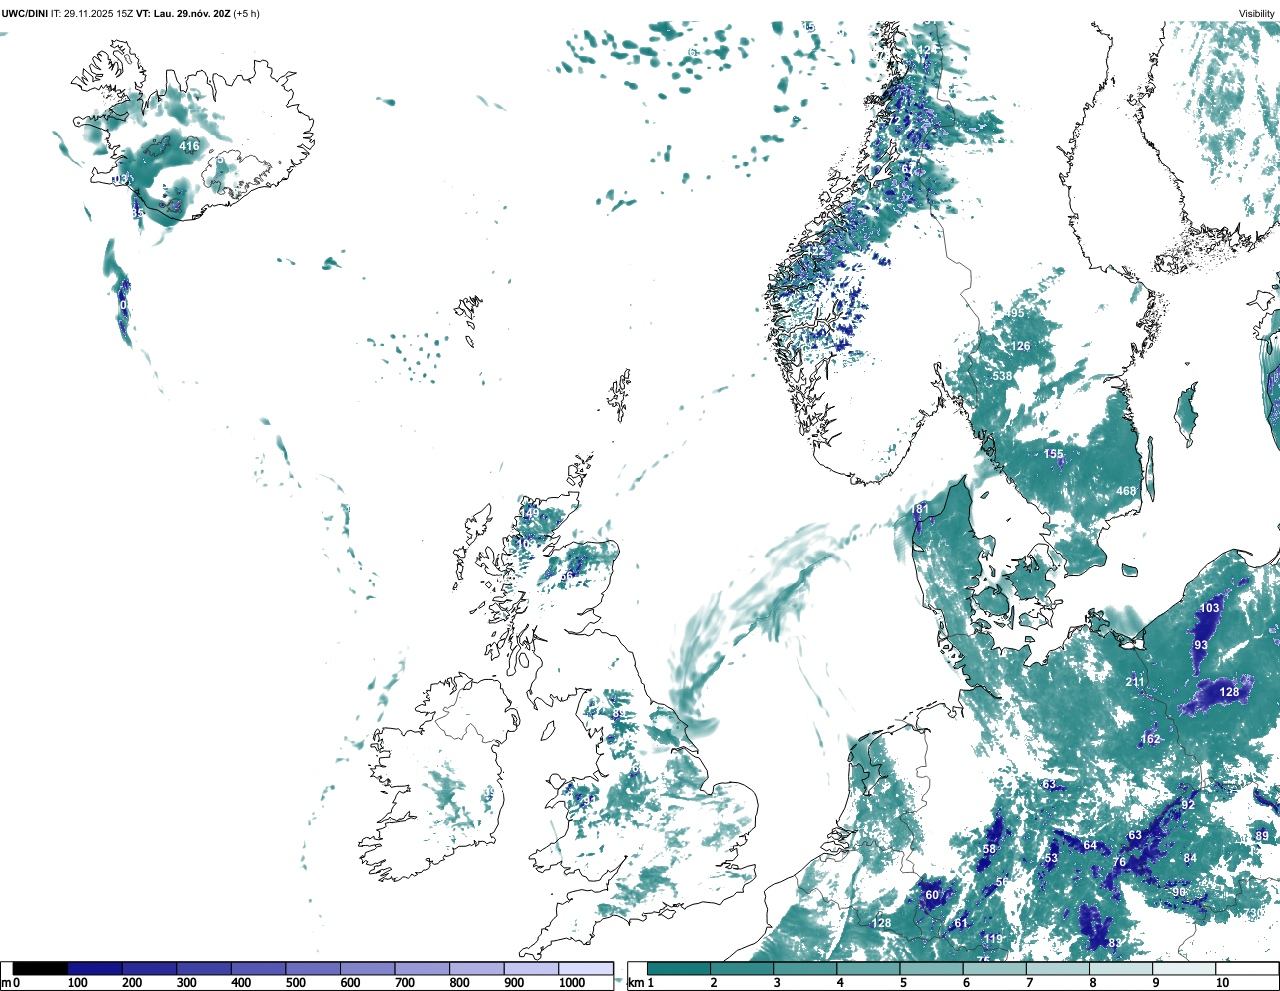Screen dimensions: 1280x991
Task: Click the '495' value over Sweden
Action: point(1015,313)
